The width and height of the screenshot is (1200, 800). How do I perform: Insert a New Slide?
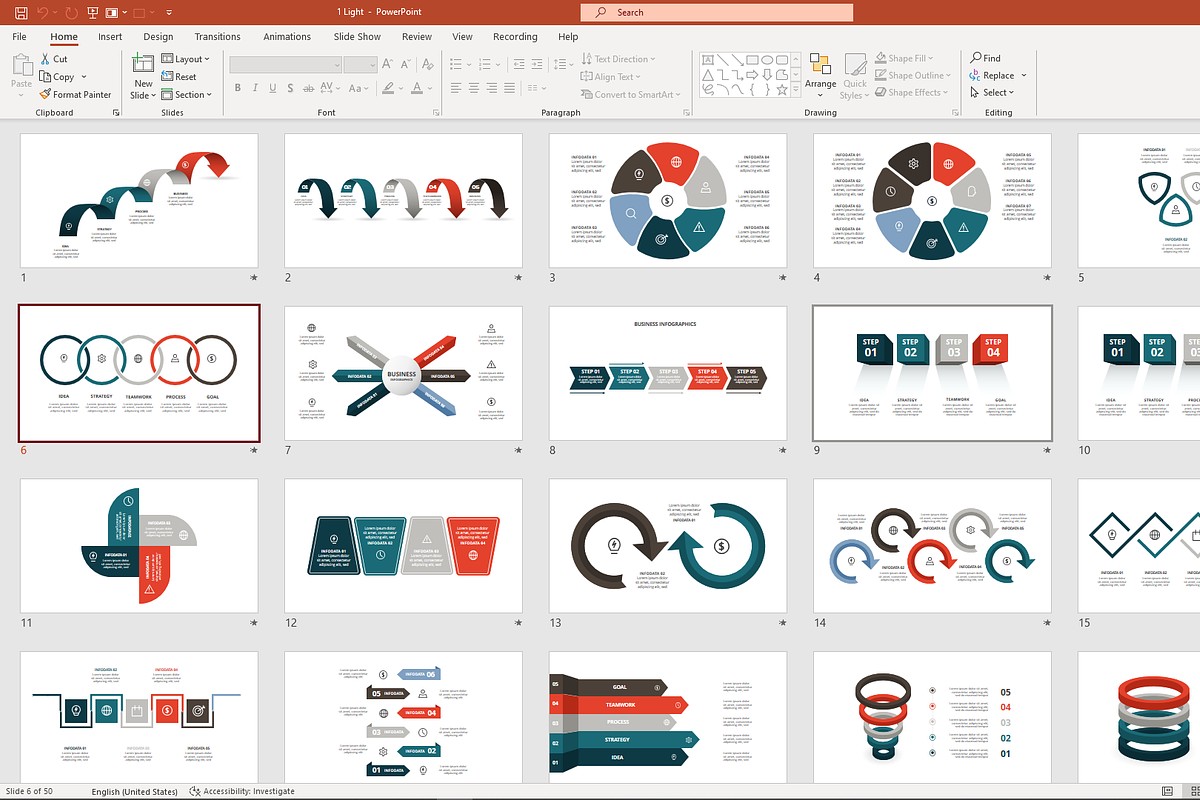[x=143, y=76]
